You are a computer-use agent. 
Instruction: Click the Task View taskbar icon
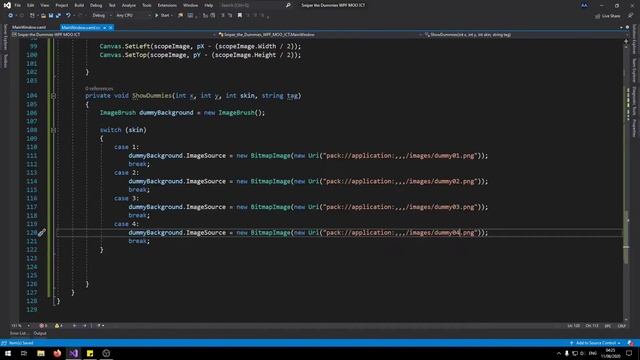pyautogui.click(x=24, y=353)
